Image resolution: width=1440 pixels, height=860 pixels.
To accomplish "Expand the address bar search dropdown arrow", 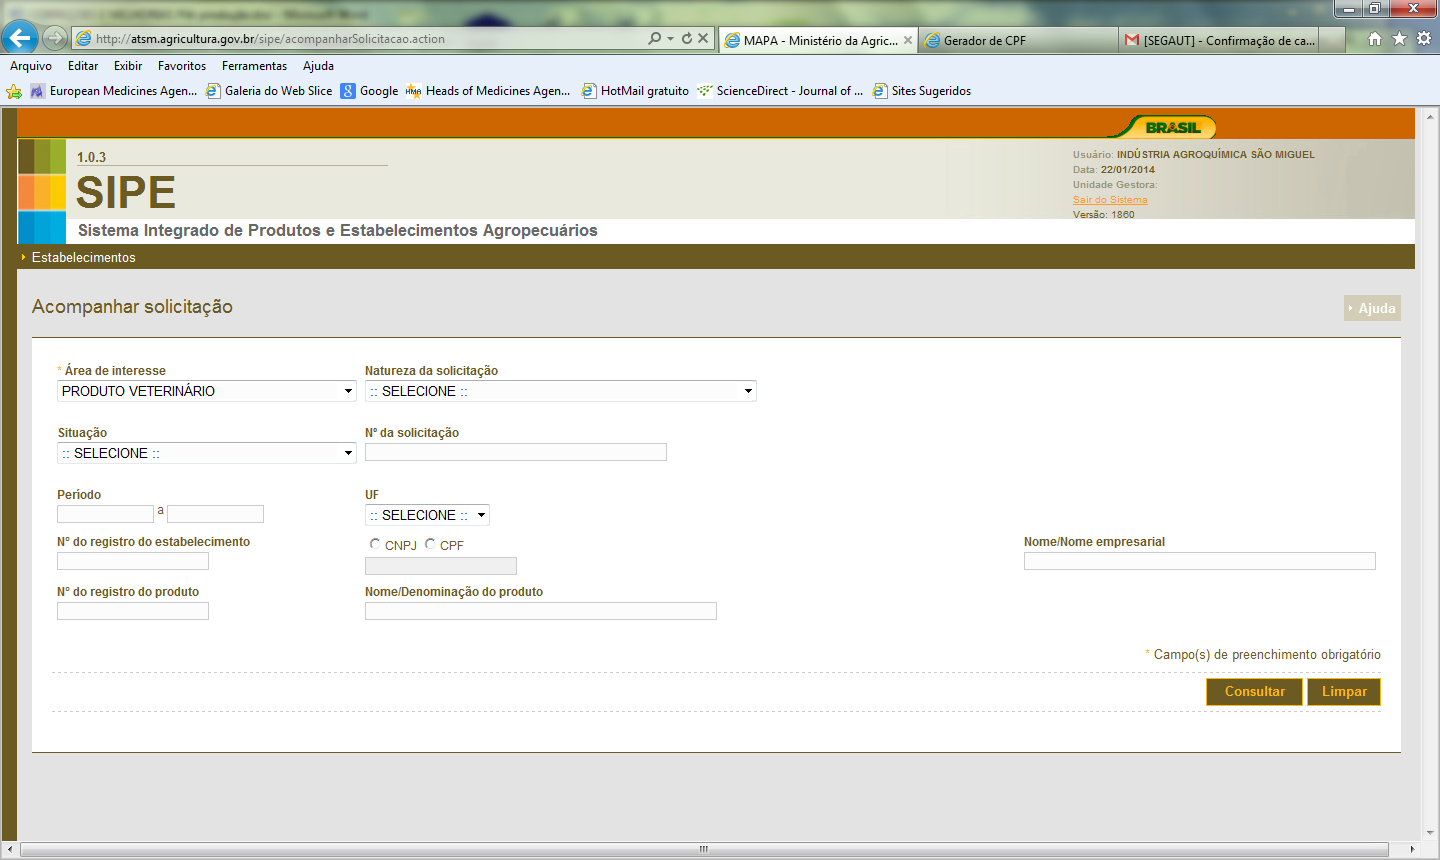I will (670, 39).
